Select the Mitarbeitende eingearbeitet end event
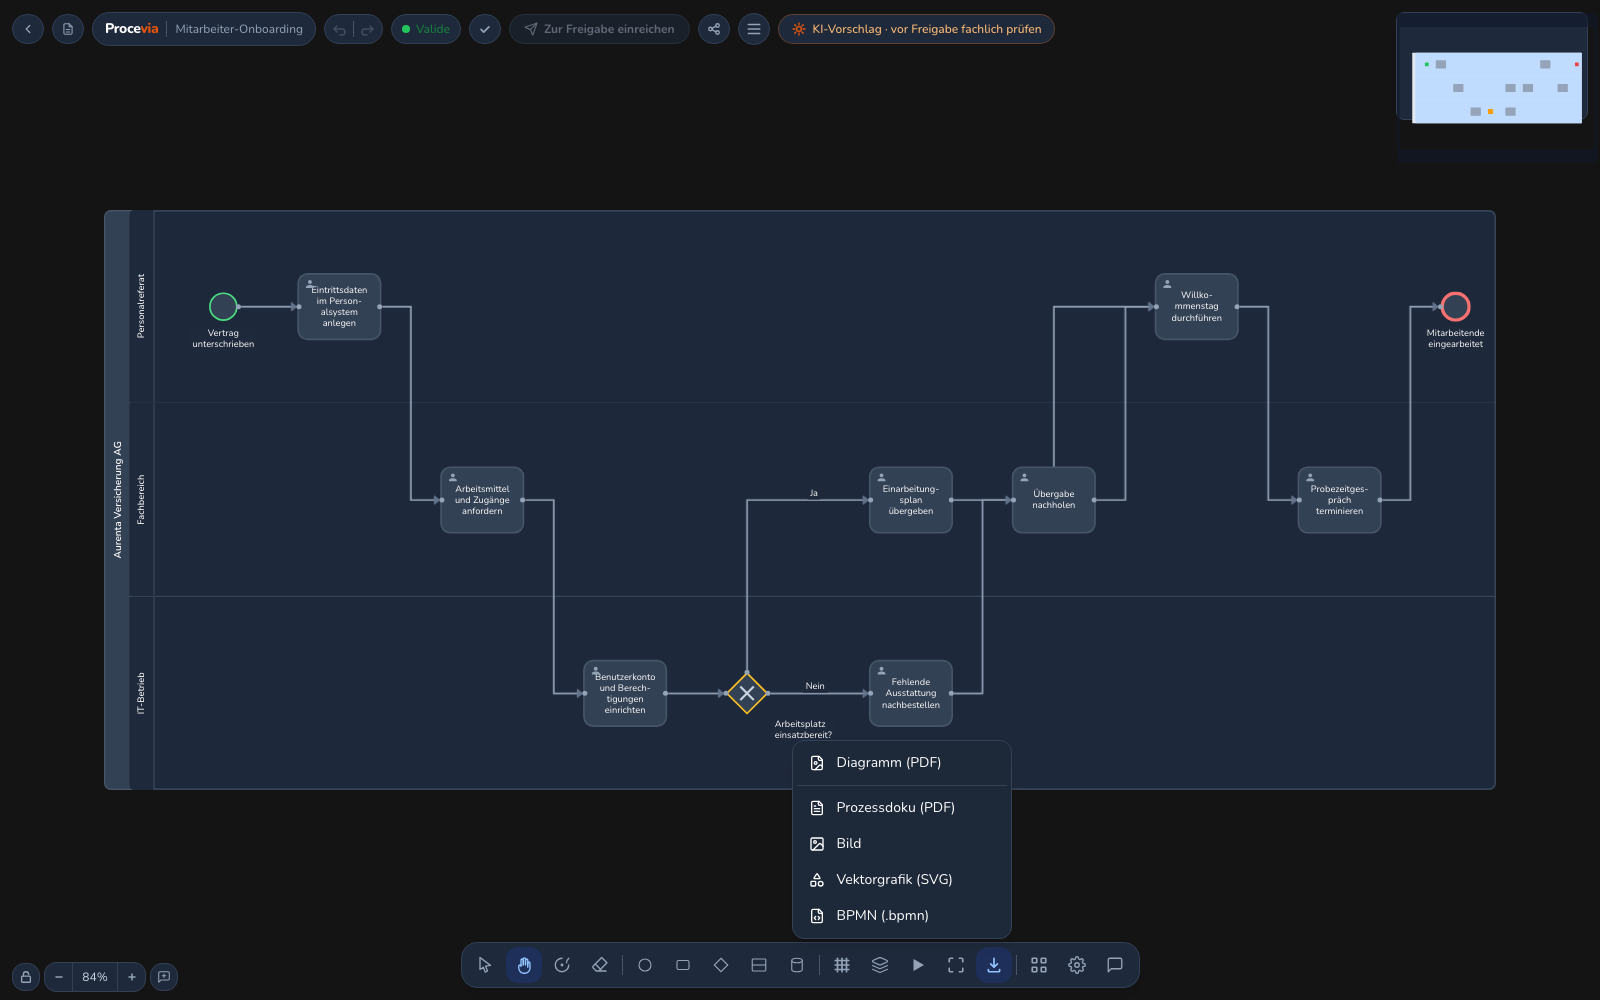The height and width of the screenshot is (1000, 1600). [1456, 306]
